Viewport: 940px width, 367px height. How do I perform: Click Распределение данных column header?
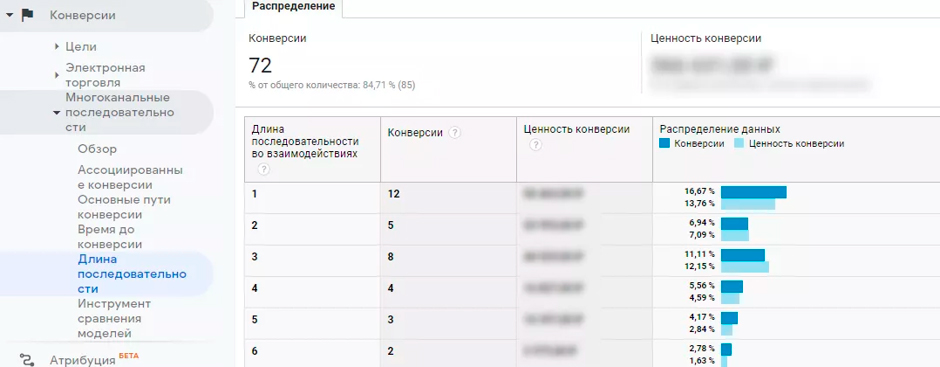tap(719, 130)
